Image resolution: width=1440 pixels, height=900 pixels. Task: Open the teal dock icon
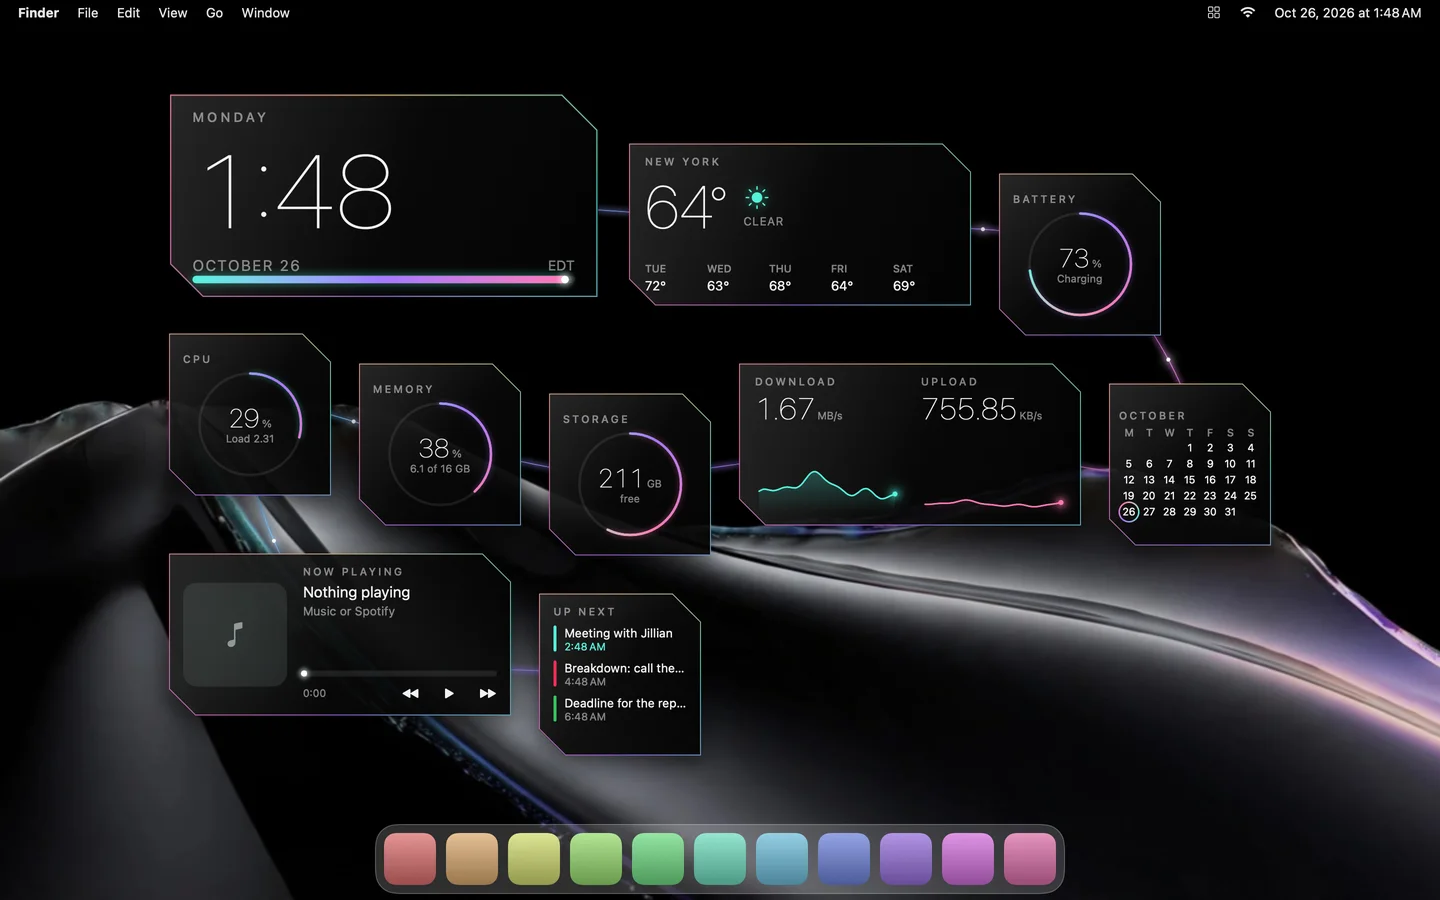[x=720, y=859]
